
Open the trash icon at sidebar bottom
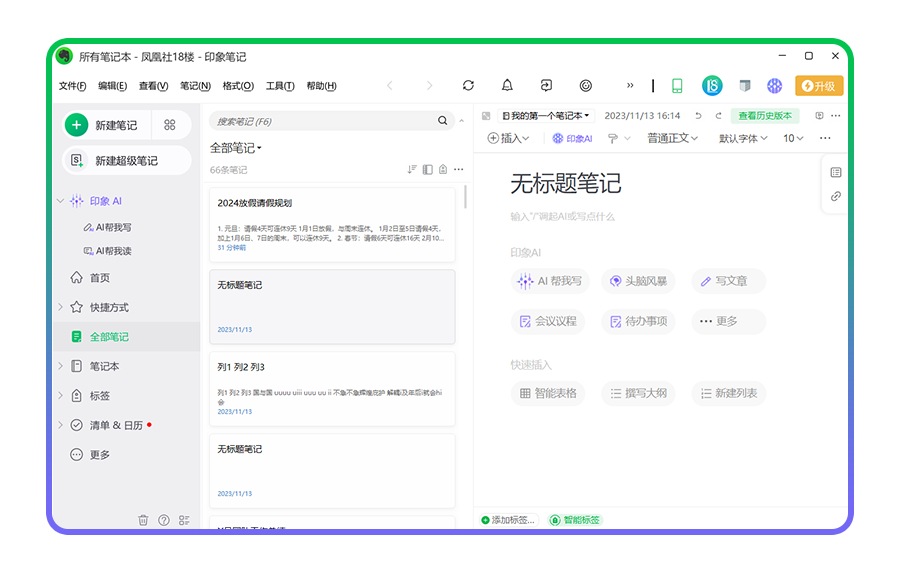[x=143, y=520]
